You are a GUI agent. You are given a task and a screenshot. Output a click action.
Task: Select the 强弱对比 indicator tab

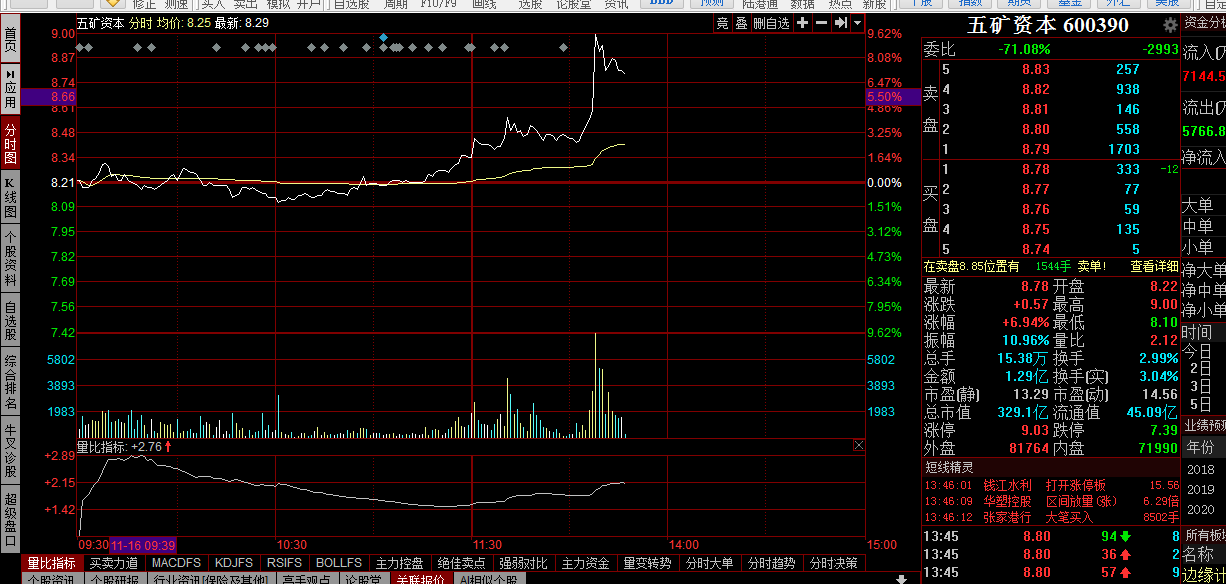[524, 564]
